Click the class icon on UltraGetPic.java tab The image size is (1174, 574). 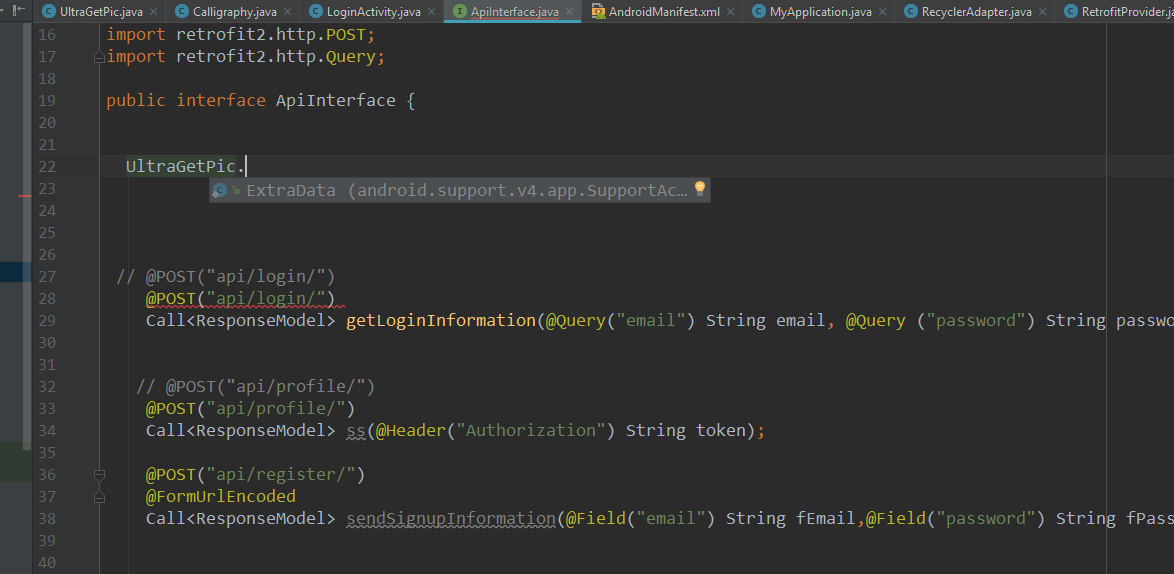(48, 12)
